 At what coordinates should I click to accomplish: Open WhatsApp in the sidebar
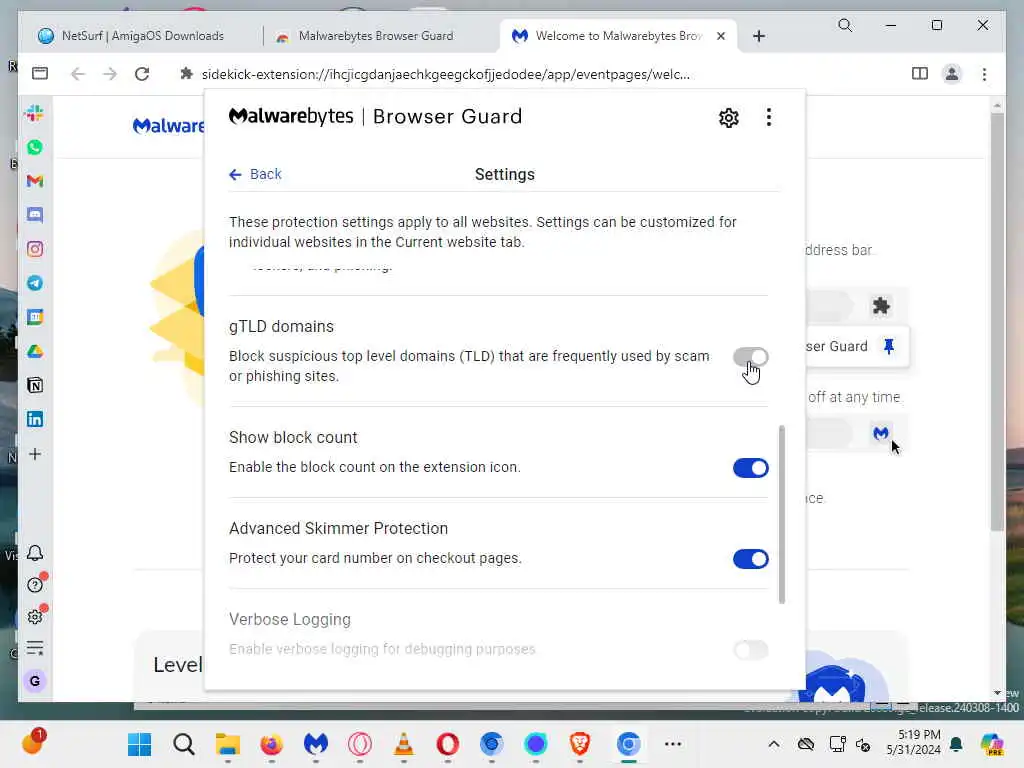coord(35,147)
